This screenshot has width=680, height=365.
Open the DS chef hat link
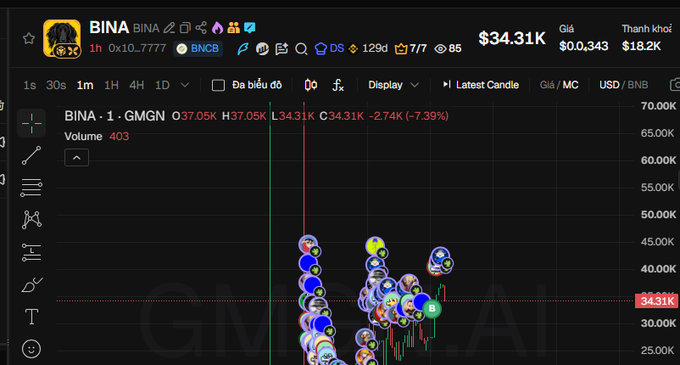pos(329,49)
